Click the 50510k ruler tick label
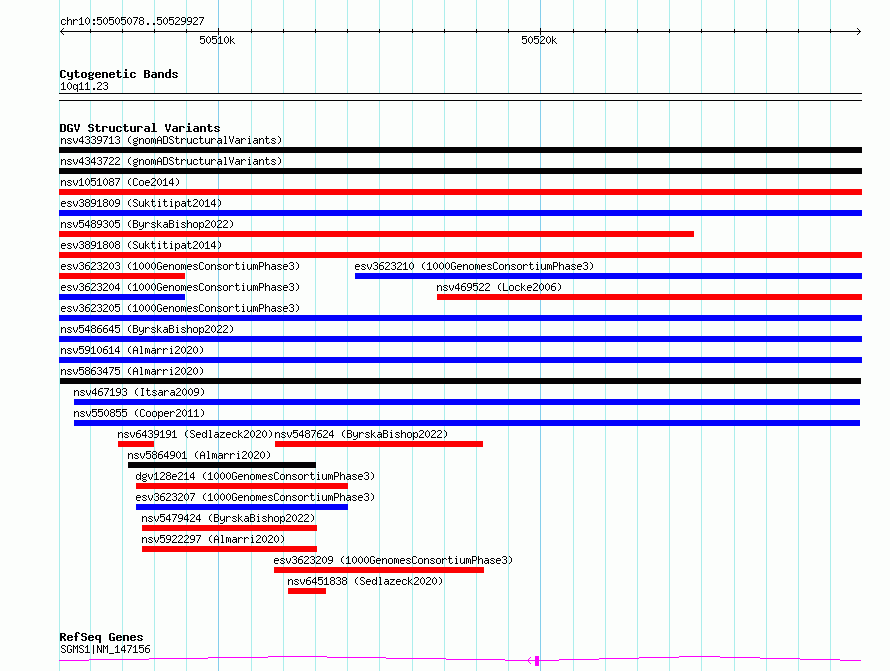 click(217, 40)
